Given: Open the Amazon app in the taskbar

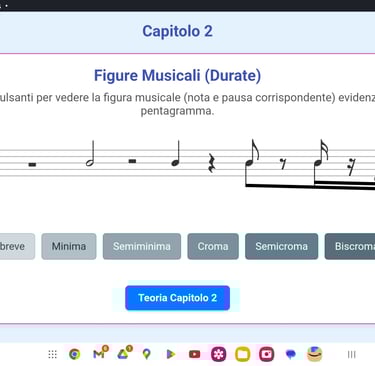Looking at the screenshot, I should click(x=315, y=354).
